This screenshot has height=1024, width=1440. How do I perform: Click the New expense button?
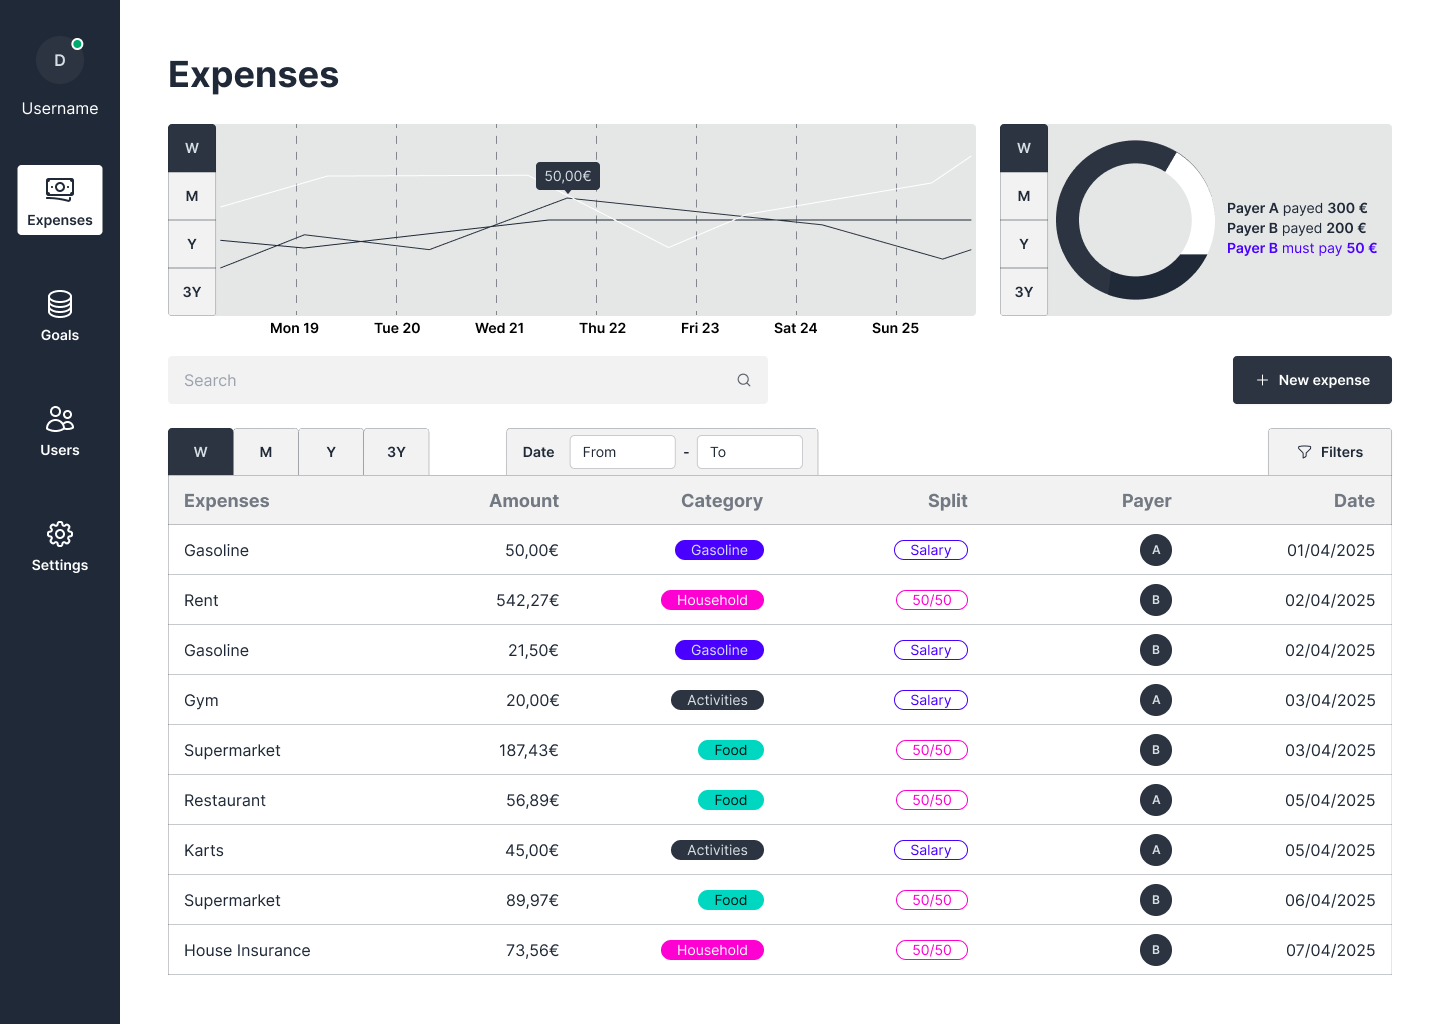point(1312,380)
